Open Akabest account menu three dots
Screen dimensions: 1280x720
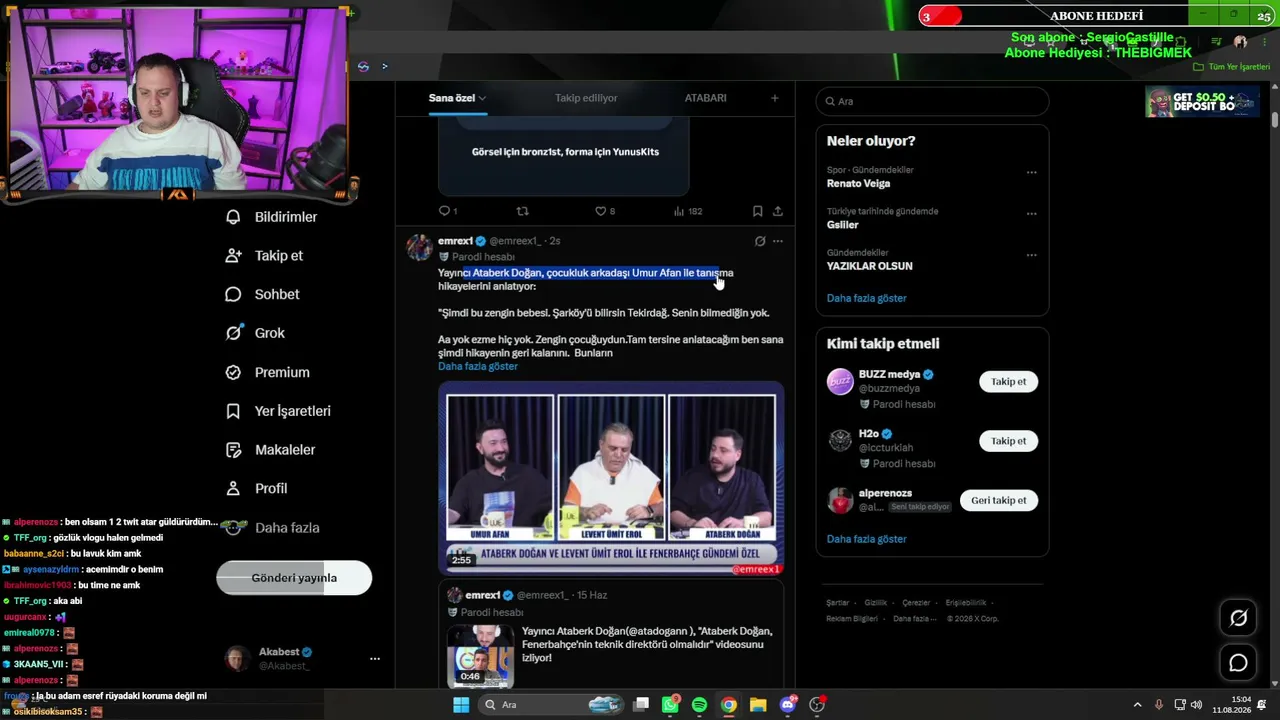pyautogui.click(x=375, y=659)
